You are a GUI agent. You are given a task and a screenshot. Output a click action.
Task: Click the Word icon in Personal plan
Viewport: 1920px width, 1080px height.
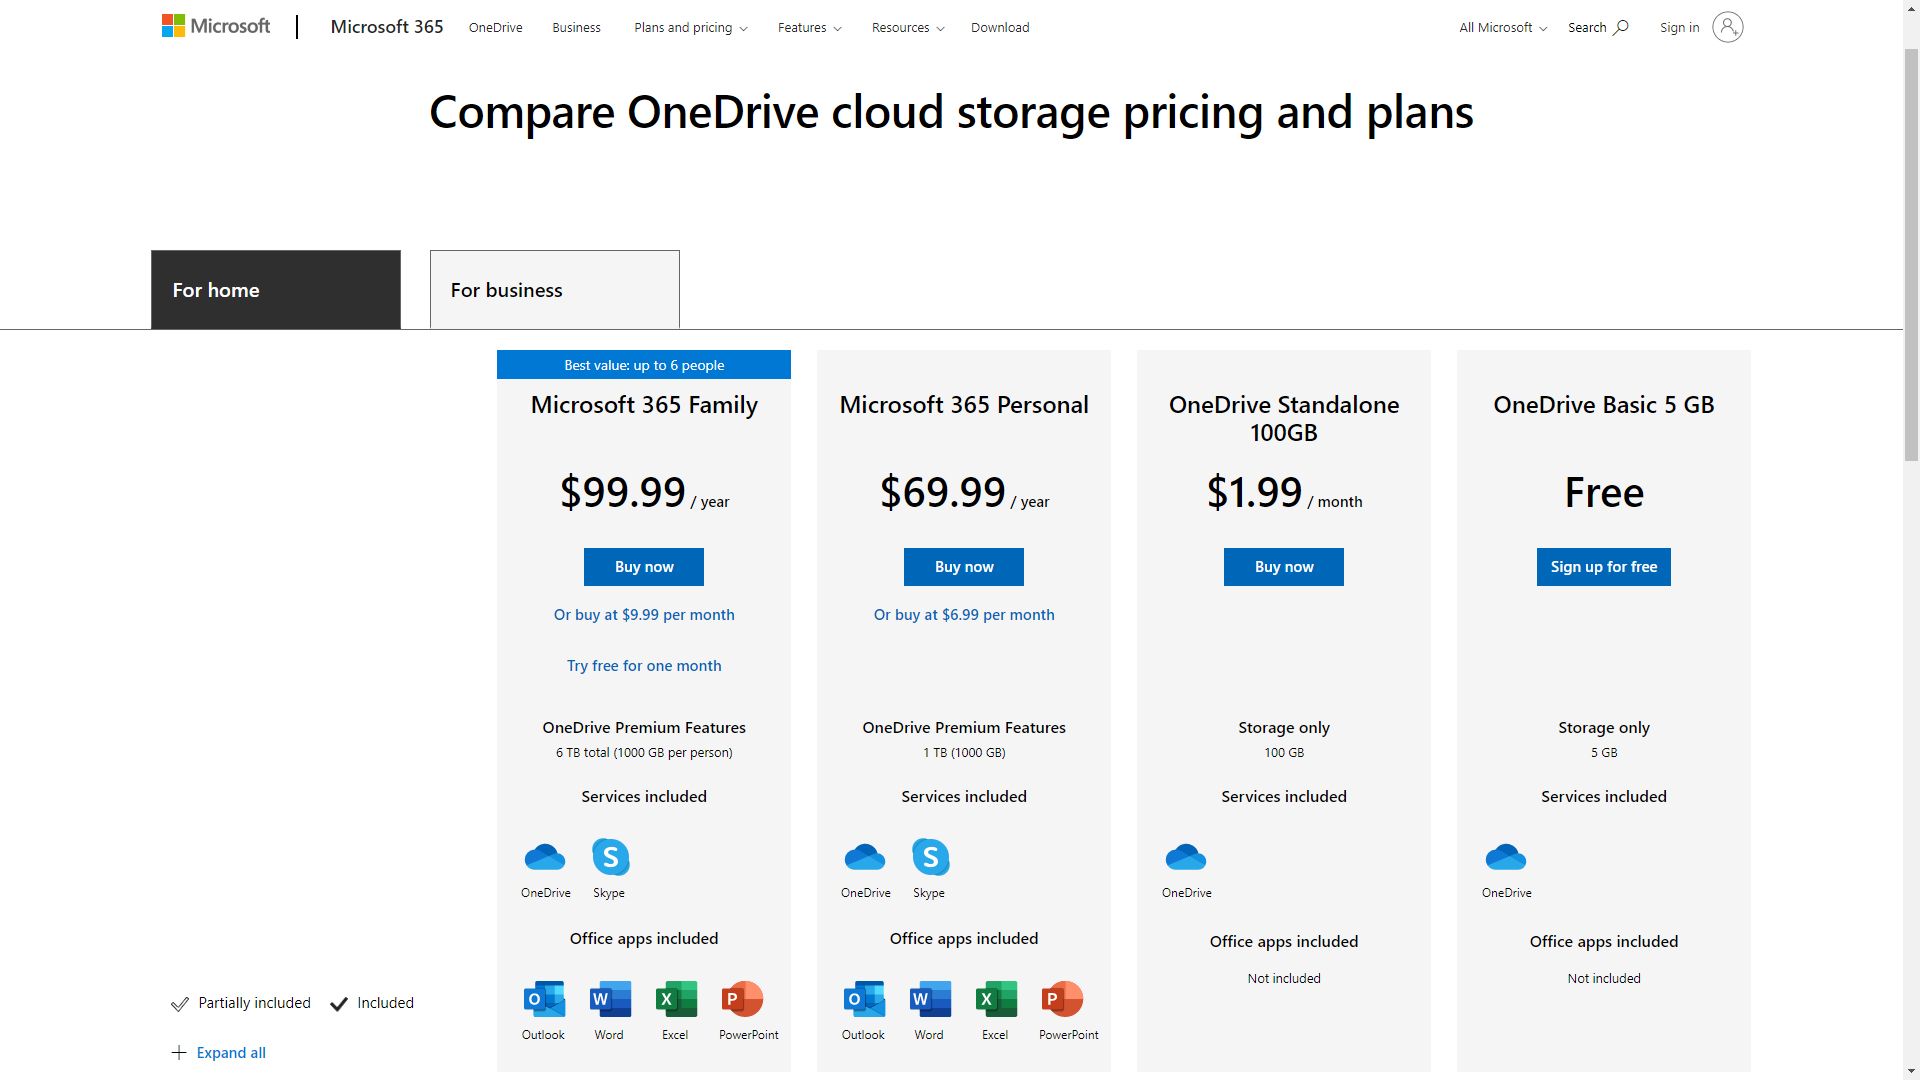tap(930, 998)
